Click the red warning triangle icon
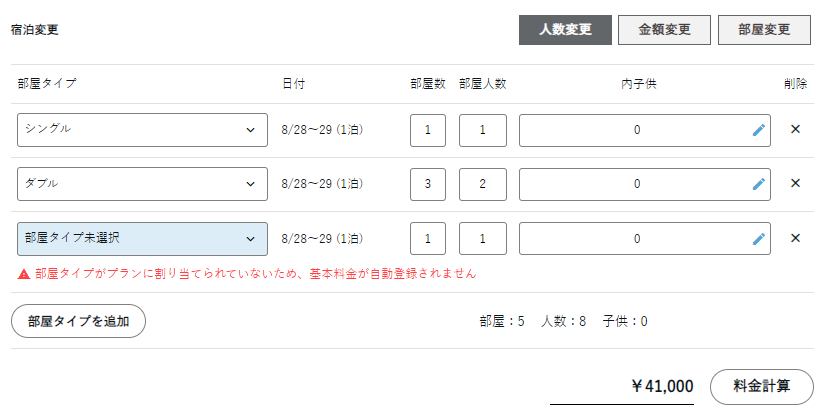The height and width of the screenshot is (417, 826). pyautogui.click(x=23, y=273)
